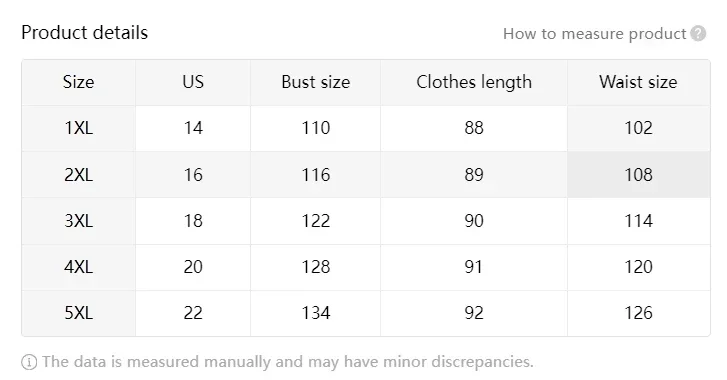Click bust size value 110

coord(316,128)
